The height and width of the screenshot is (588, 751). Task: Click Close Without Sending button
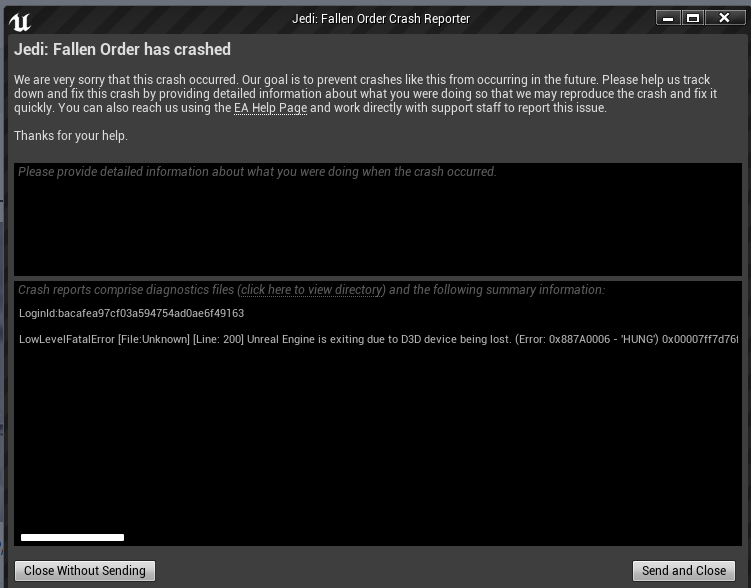pos(85,570)
